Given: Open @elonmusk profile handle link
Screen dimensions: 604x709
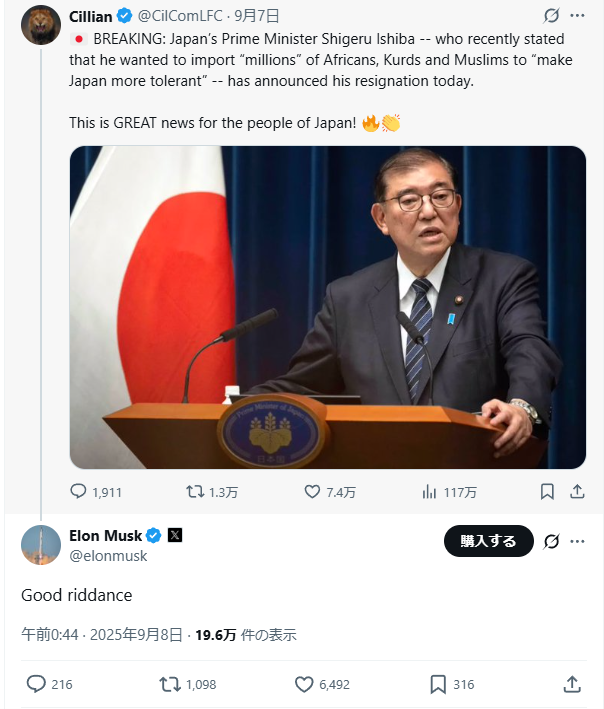Looking at the screenshot, I should point(108,556).
